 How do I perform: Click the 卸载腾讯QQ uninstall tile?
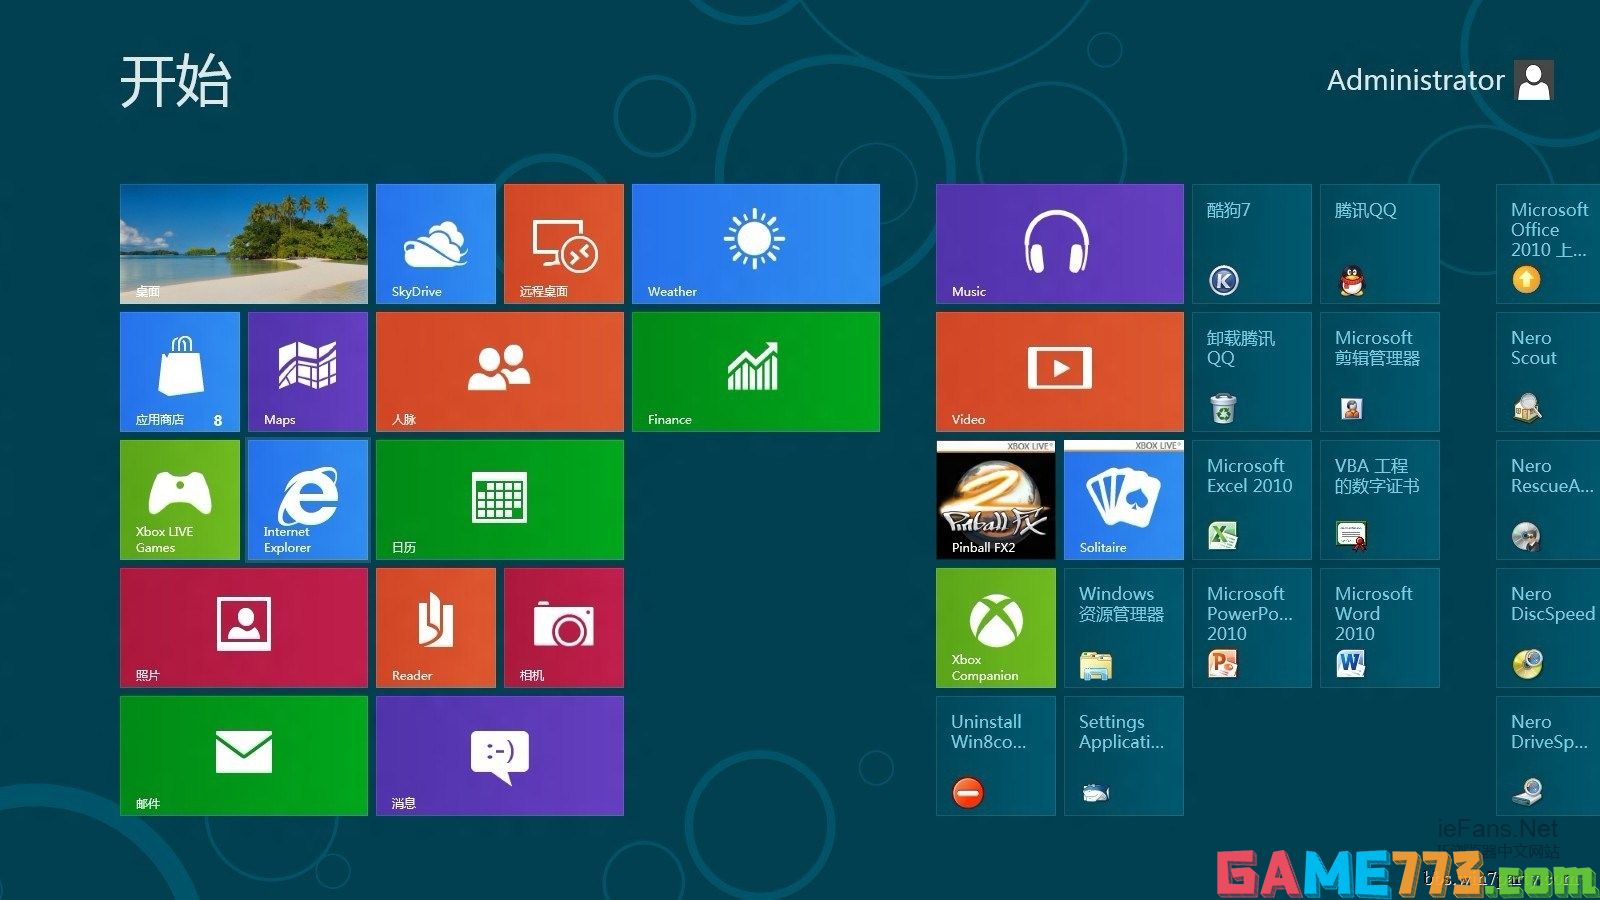pos(1252,372)
